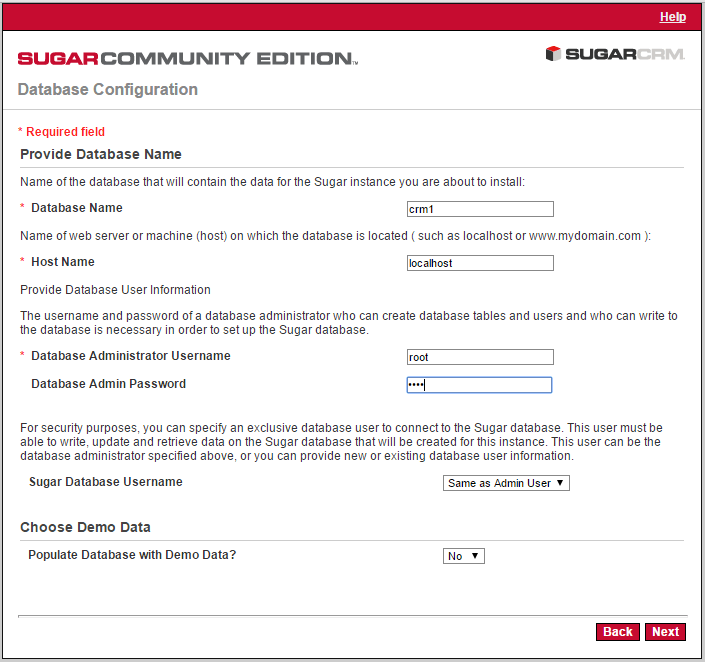
Task: Focus the Database Name field
Action: coord(480,209)
